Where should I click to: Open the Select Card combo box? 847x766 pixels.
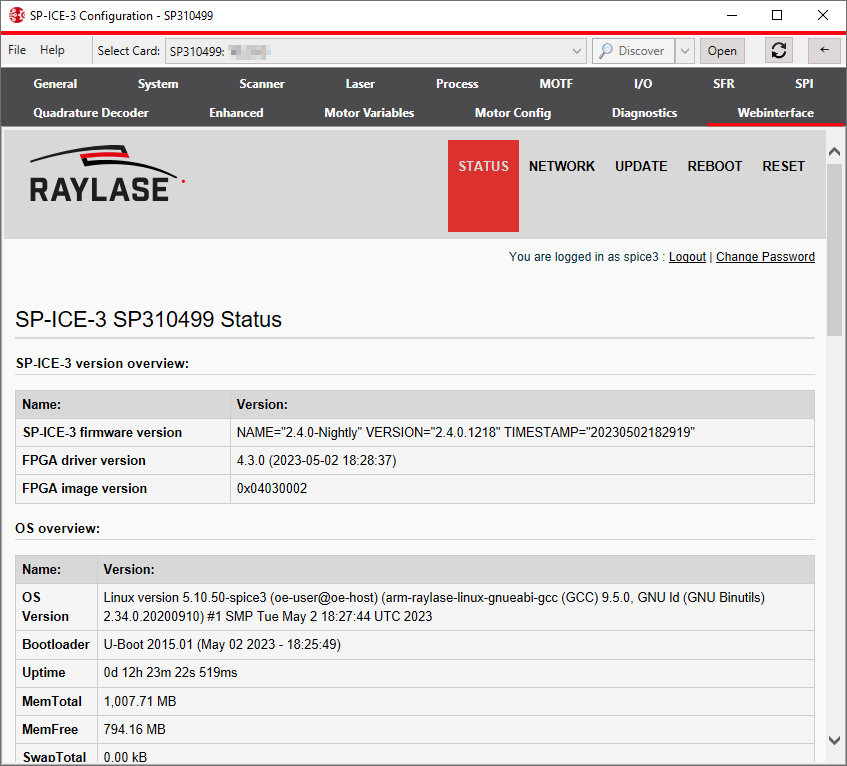coord(375,51)
